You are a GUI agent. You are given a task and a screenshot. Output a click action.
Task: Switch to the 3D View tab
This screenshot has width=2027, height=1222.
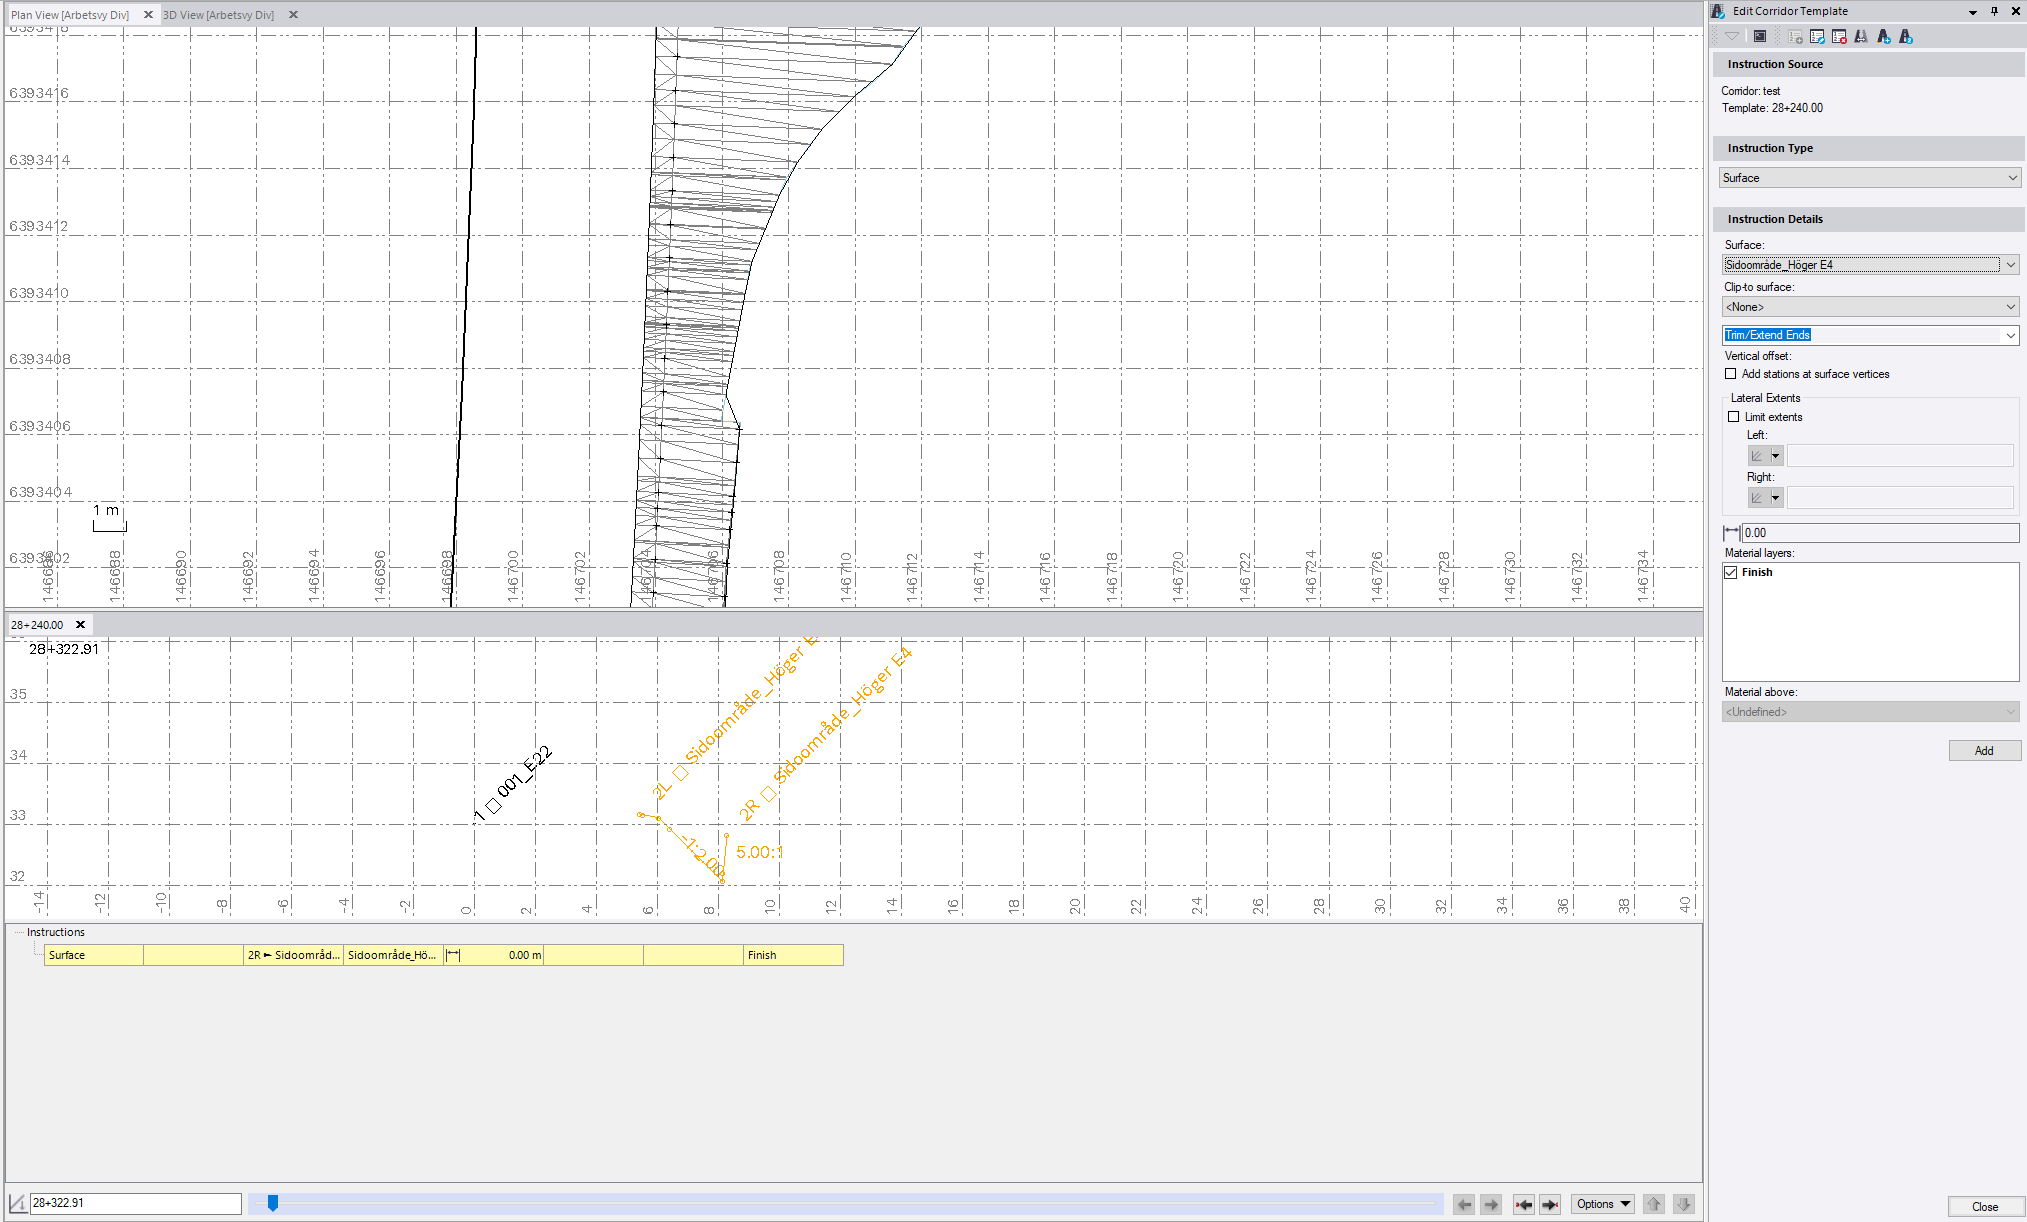coord(218,15)
